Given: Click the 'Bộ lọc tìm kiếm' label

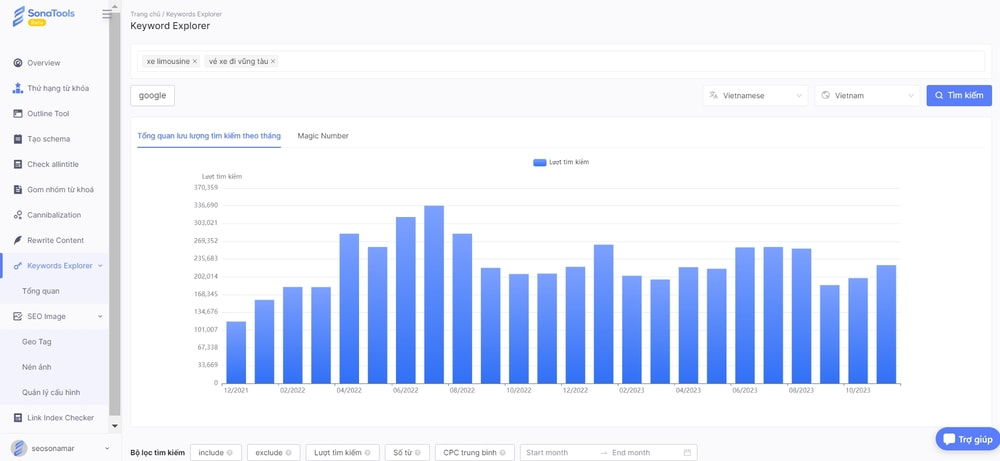Looking at the screenshot, I should (158, 453).
